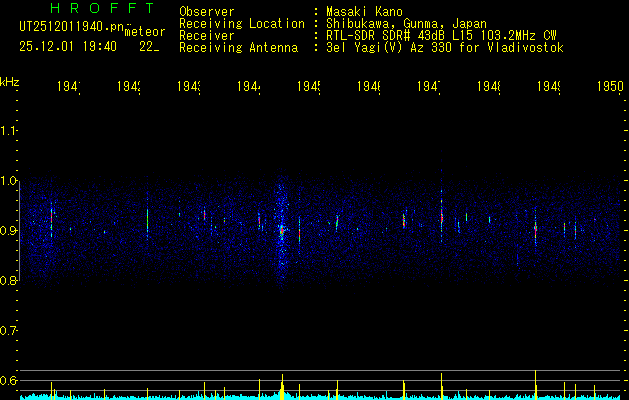Screen dimensions: 629x400
Task: Click the 1950 time axis marker
Action: (x=610, y=86)
